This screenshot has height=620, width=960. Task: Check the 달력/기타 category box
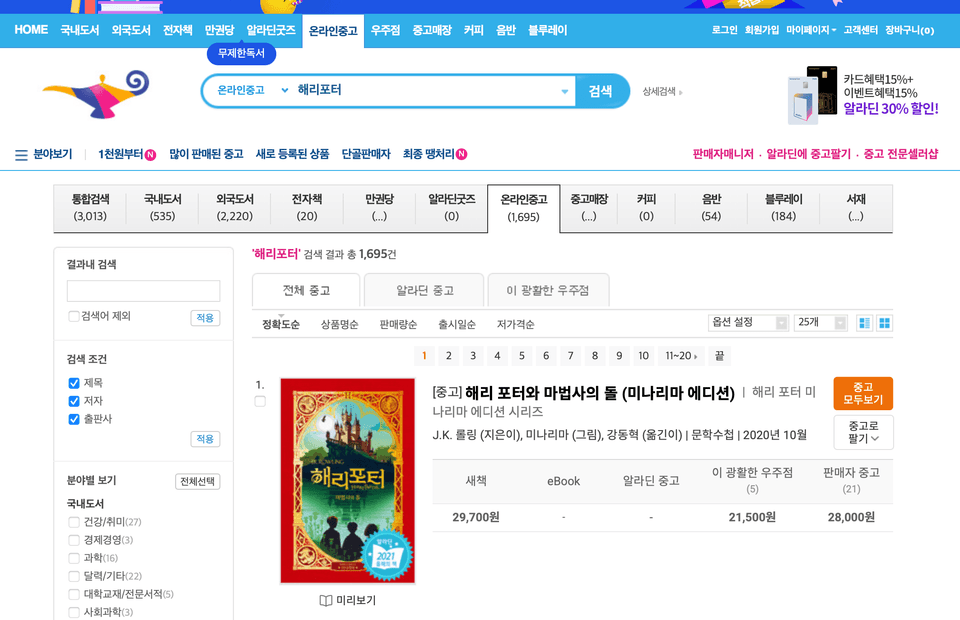pyautogui.click(x=74, y=576)
